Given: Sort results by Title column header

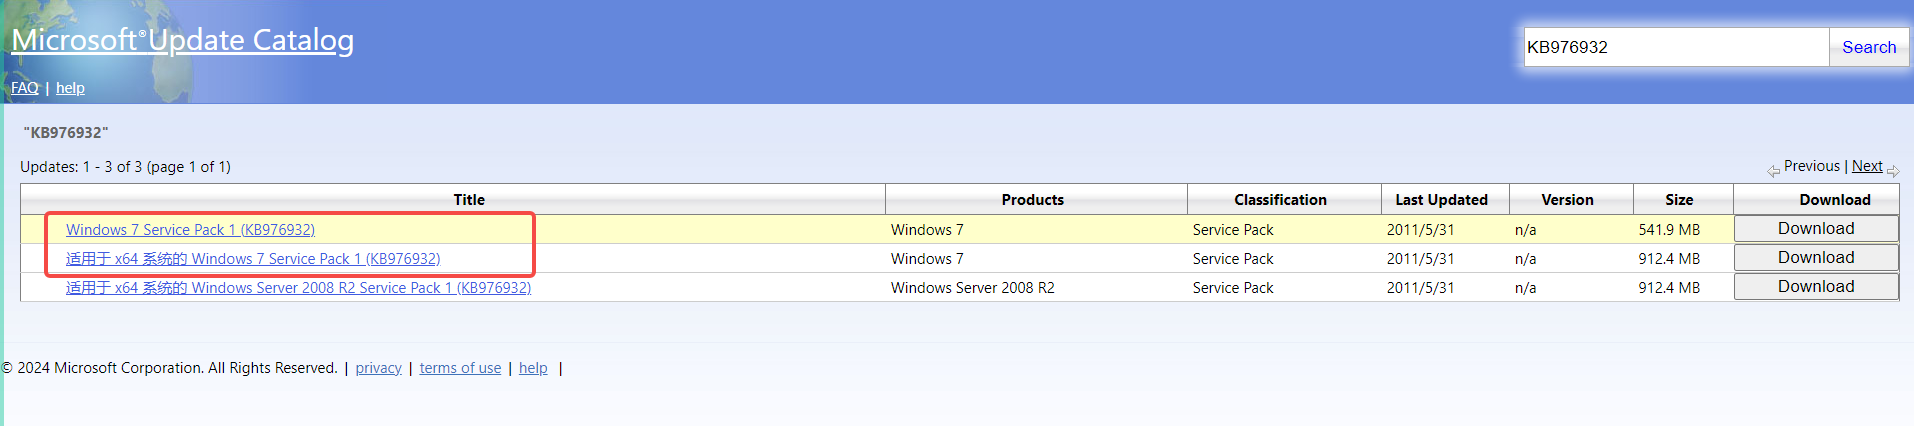Looking at the screenshot, I should tap(468, 200).
